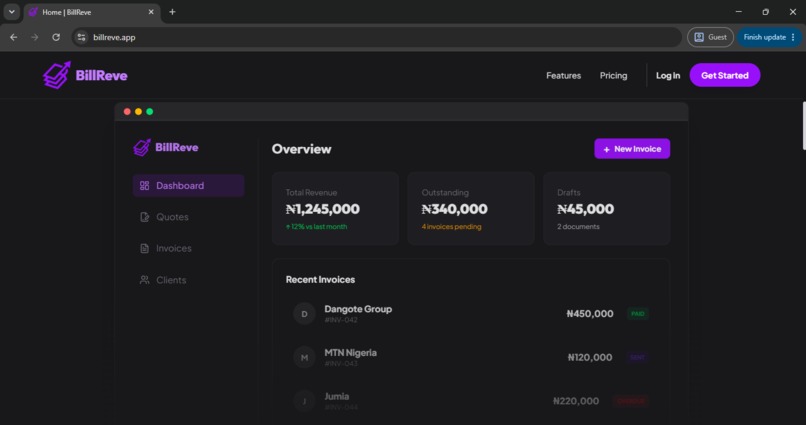Click the BillReve wordmark text in site header
The width and height of the screenshot is (806, 425).
point(101,76)
